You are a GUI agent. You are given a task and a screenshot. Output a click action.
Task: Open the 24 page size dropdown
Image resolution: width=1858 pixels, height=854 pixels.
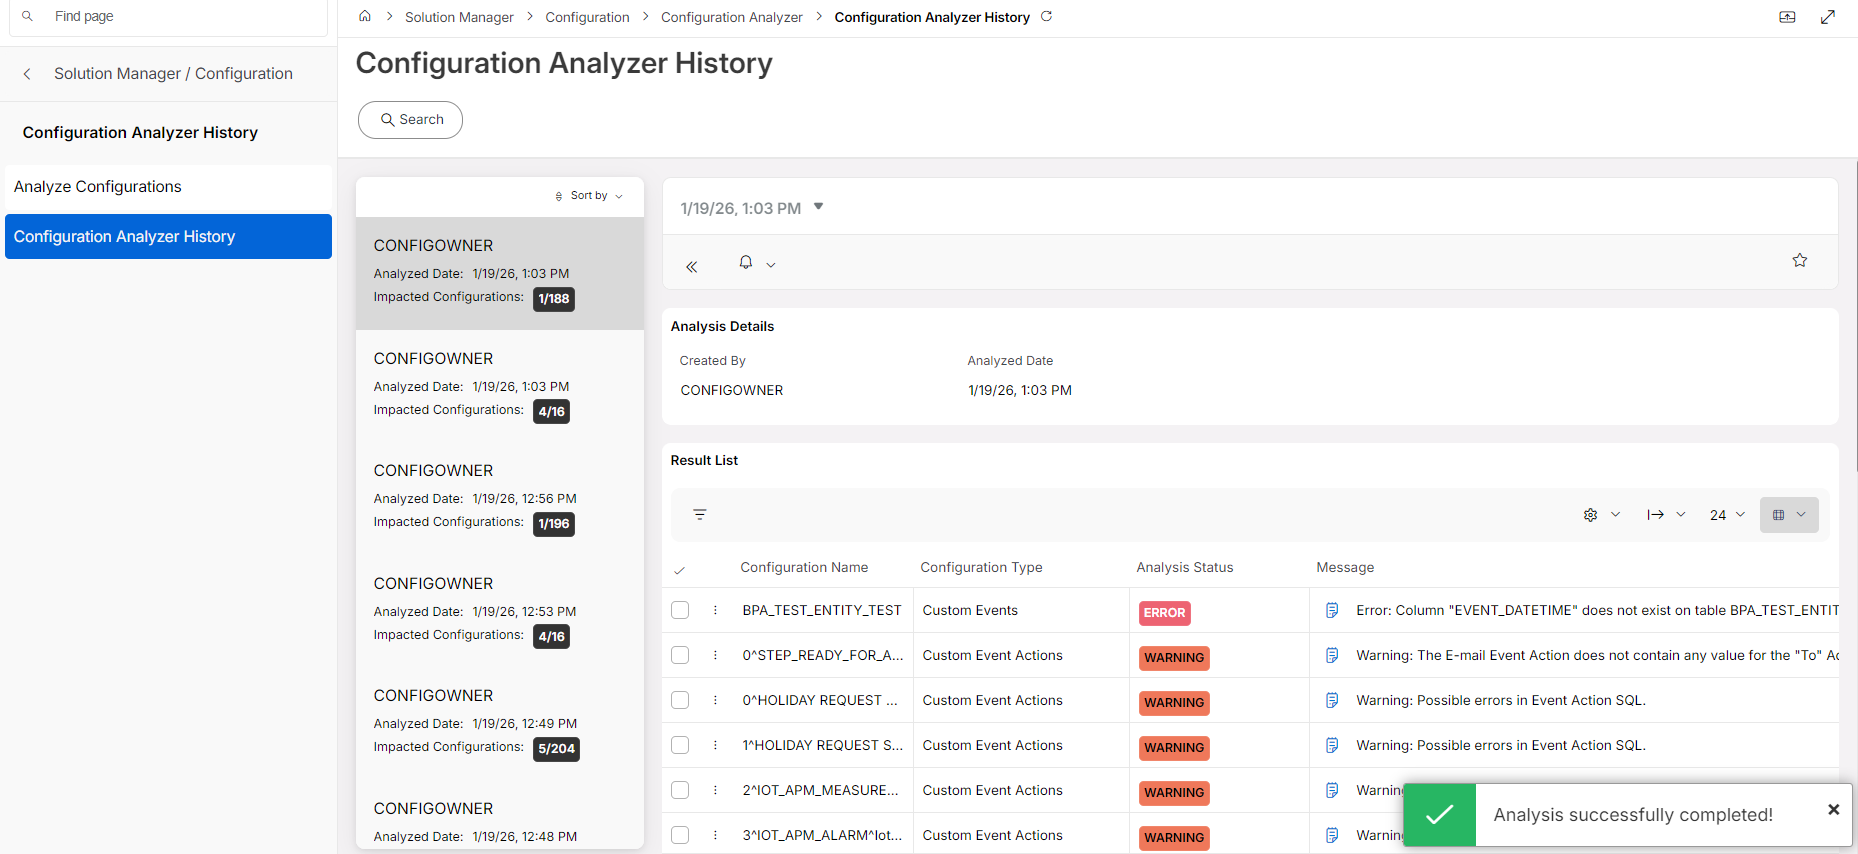pos(1727,515)
